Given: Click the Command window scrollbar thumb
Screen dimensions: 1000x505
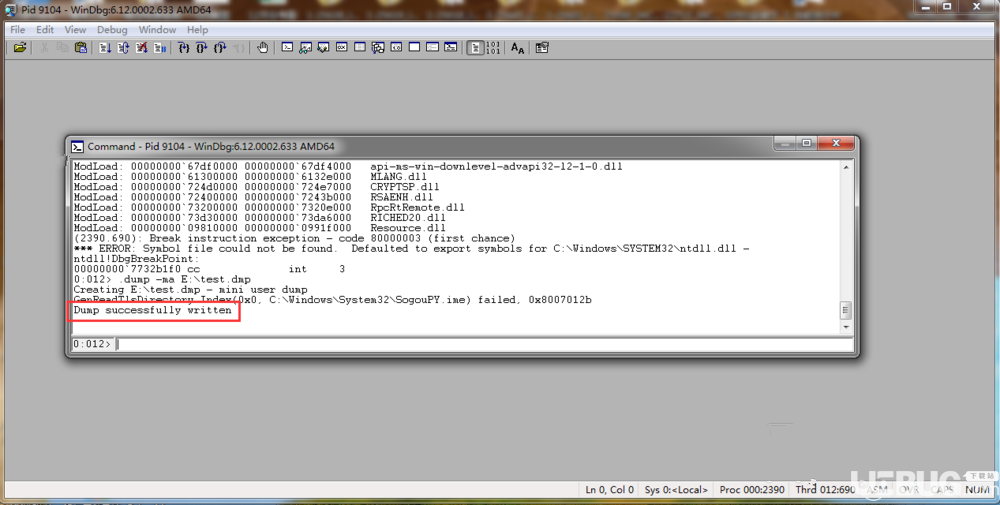Looking at the screenshot, I should point(846,311).
